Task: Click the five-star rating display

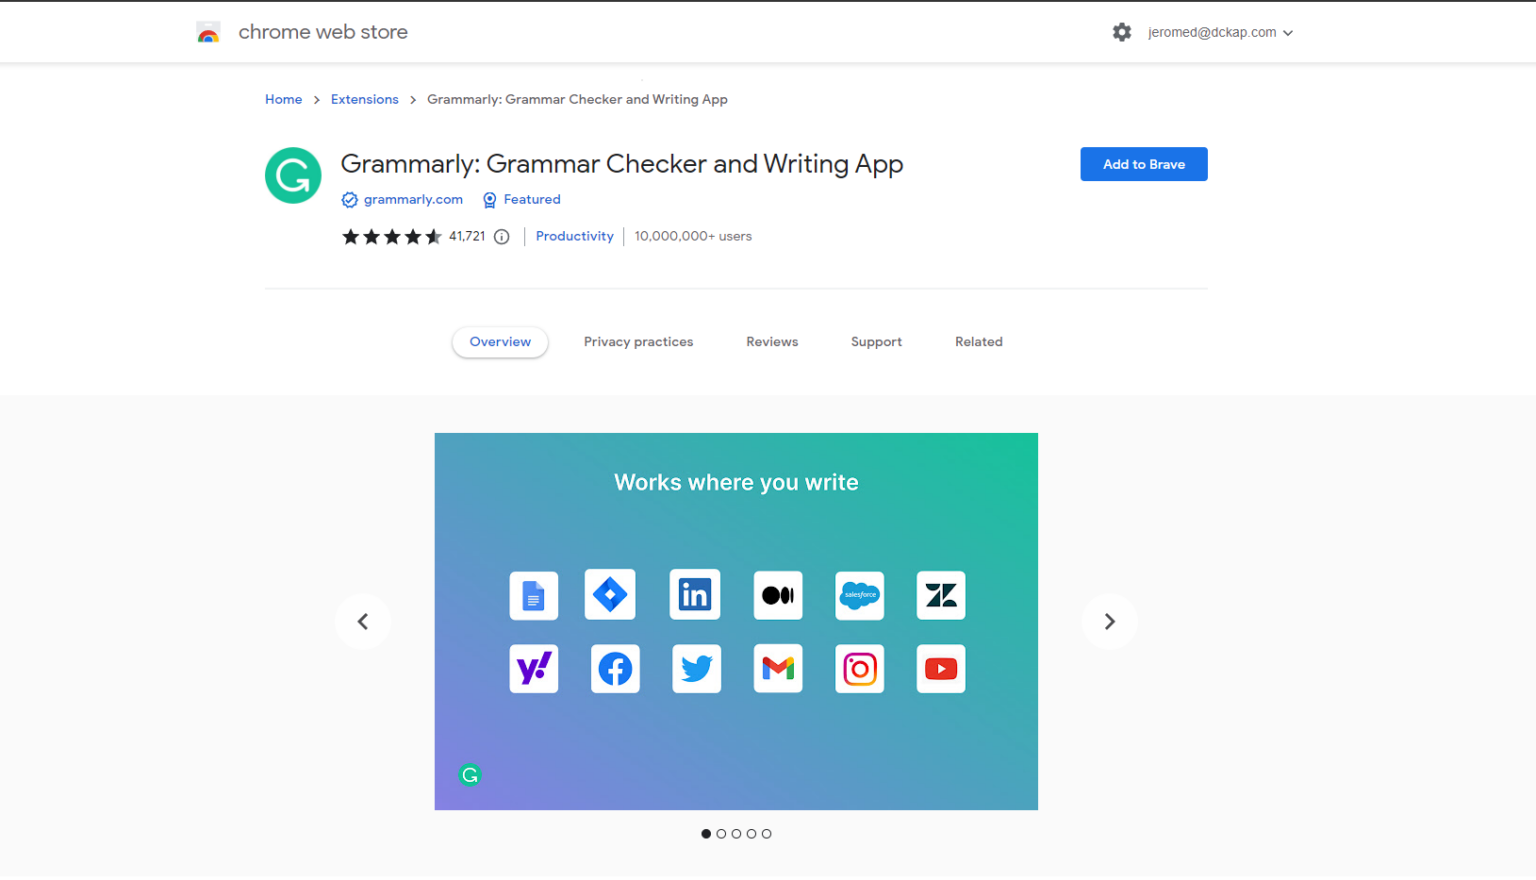Action: pos(391,237)
